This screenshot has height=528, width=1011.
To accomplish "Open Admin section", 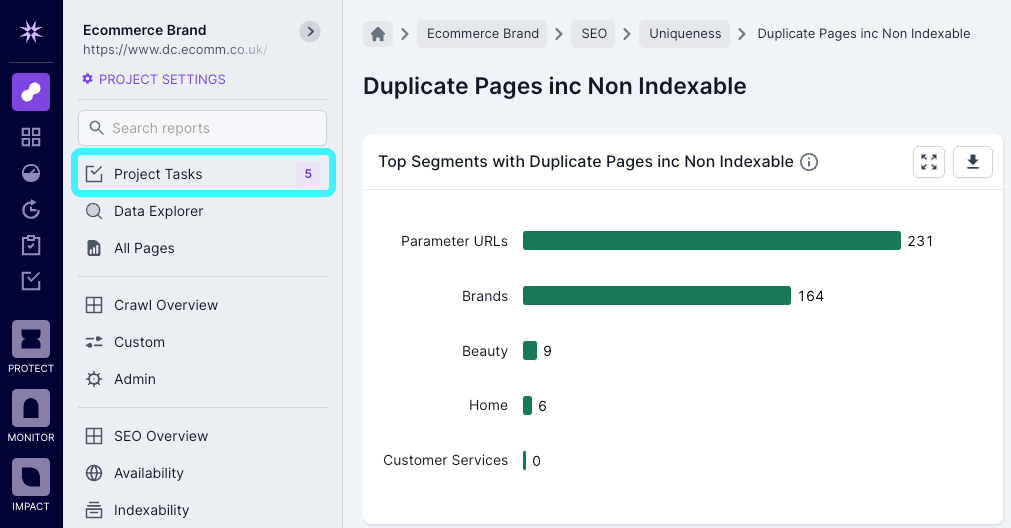I will click(202, 379).
